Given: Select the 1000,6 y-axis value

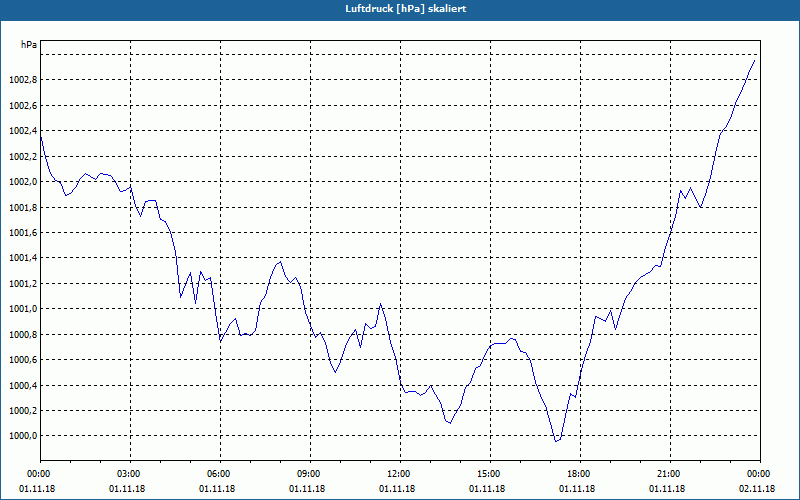Looking at the screenshot, I should pyautogui.click(x=23, y=360).
